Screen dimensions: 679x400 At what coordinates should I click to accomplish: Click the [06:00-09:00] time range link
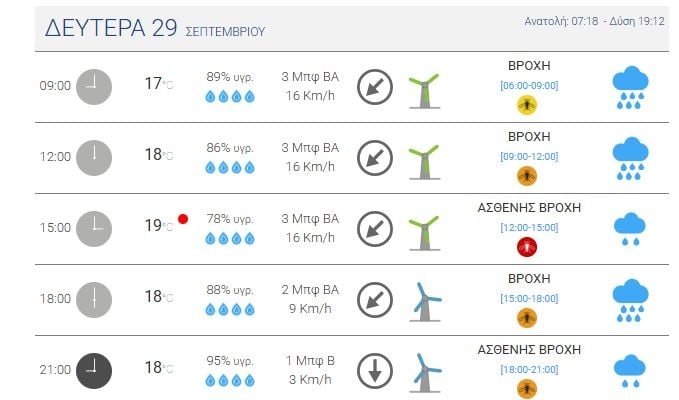click(528, 85)
